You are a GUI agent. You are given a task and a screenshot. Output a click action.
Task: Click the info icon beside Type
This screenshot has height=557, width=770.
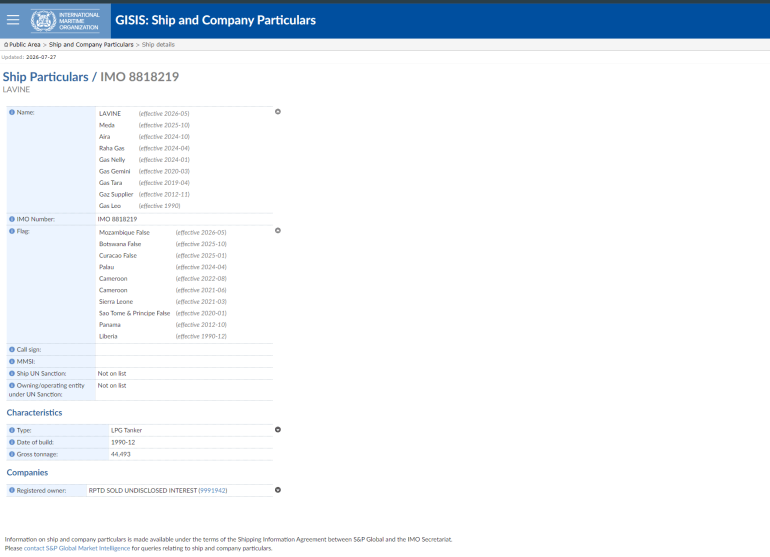pos(12,430)
